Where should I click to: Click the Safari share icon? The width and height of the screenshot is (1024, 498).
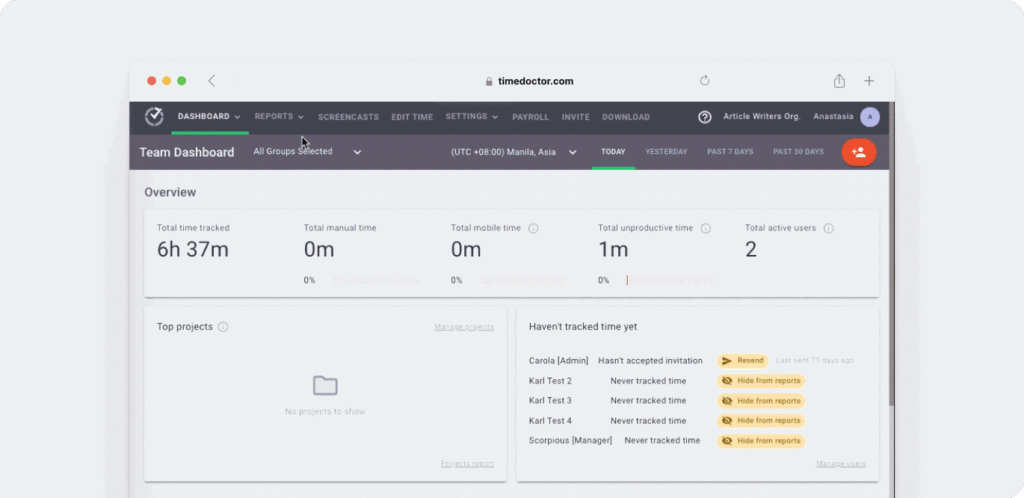(x=839, y=81)
